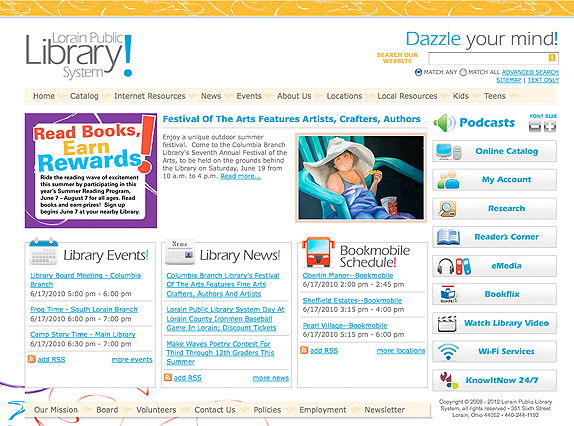Screen dimensions: 574x426
Task: Open the Teens menu item
Action: [x=495, y=96]
